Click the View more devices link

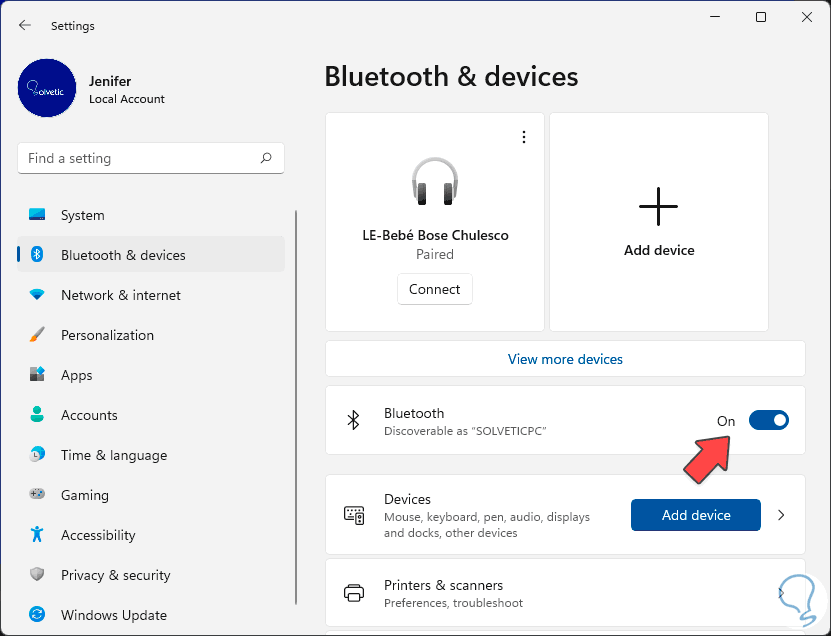point(565,359)
